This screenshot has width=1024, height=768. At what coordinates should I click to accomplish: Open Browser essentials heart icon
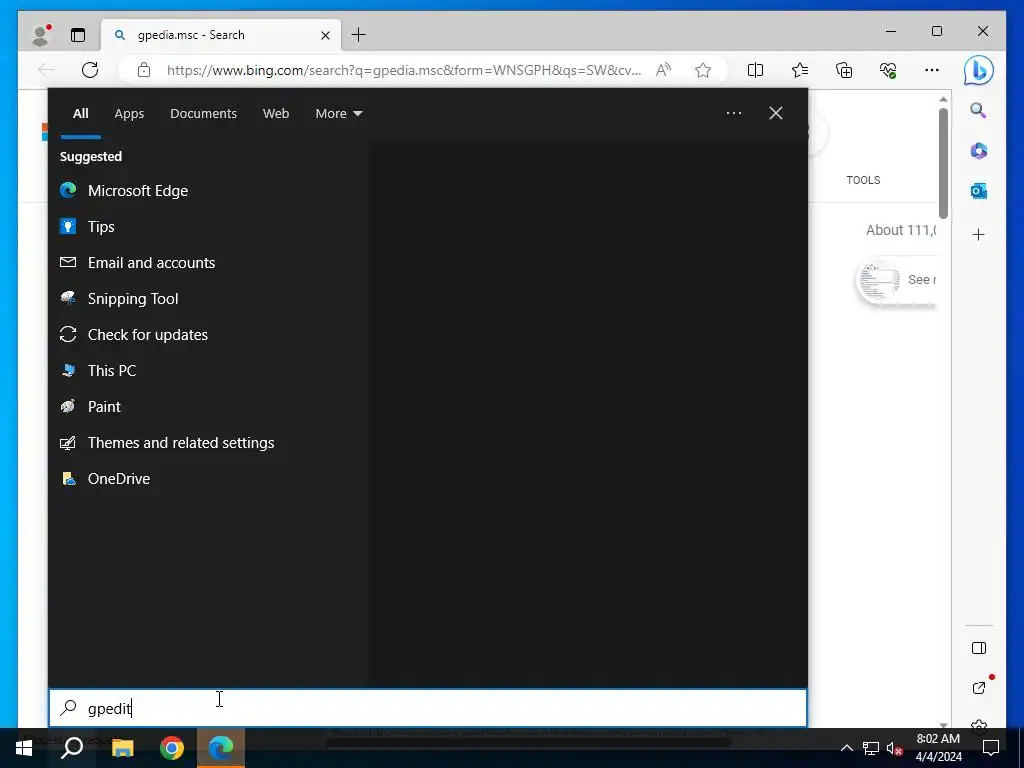[888, 70]
